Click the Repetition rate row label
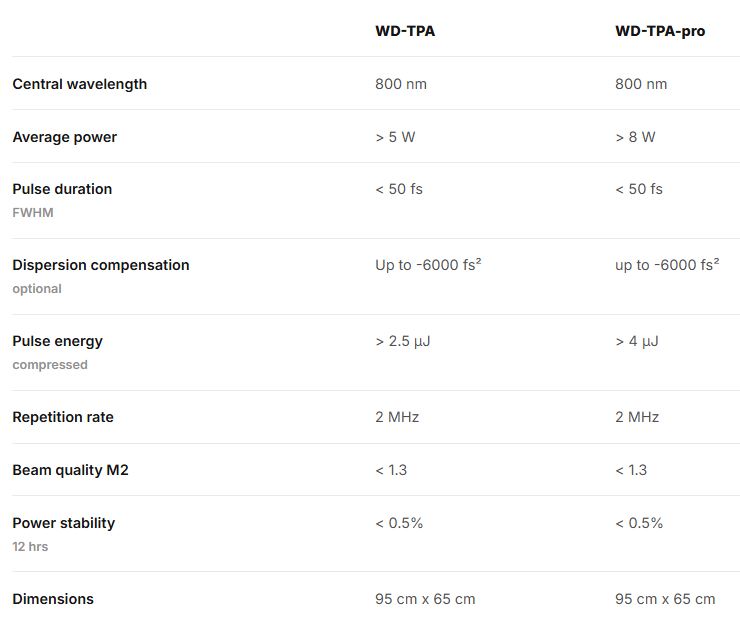This screenshot has height=627, width=740. coord(64,417)
